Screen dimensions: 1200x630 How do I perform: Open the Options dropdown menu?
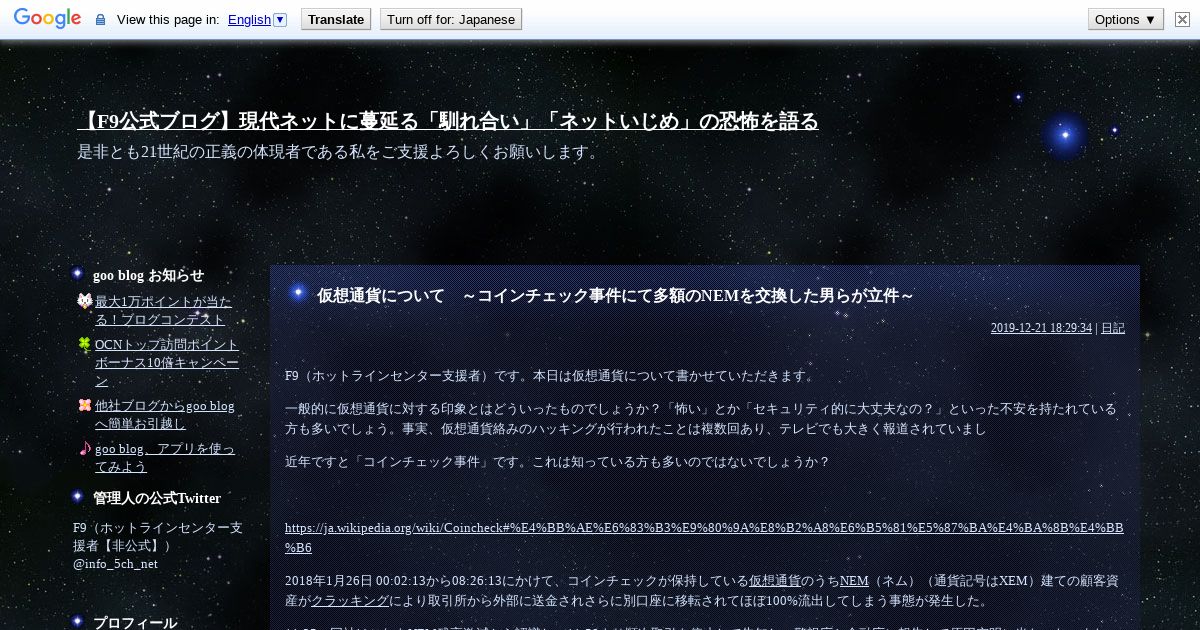tap(1126, 20)
